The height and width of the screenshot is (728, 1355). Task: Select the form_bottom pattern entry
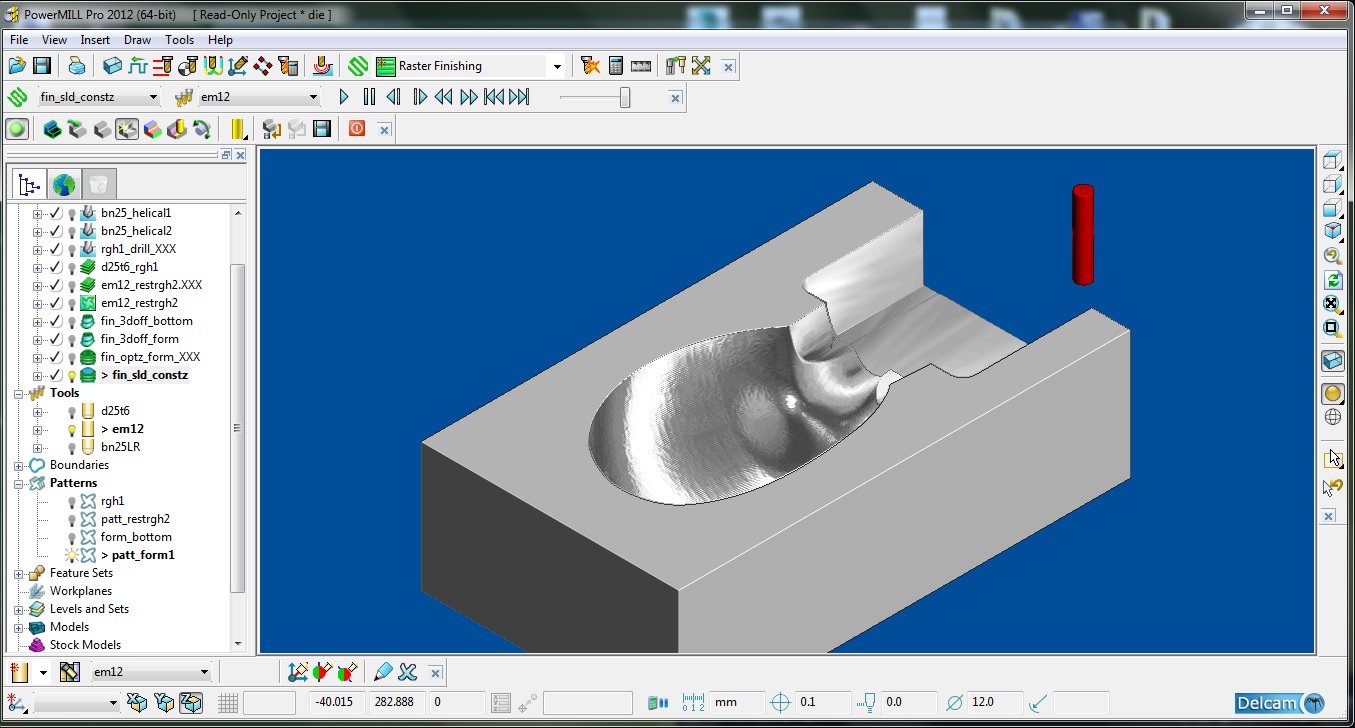136,537
